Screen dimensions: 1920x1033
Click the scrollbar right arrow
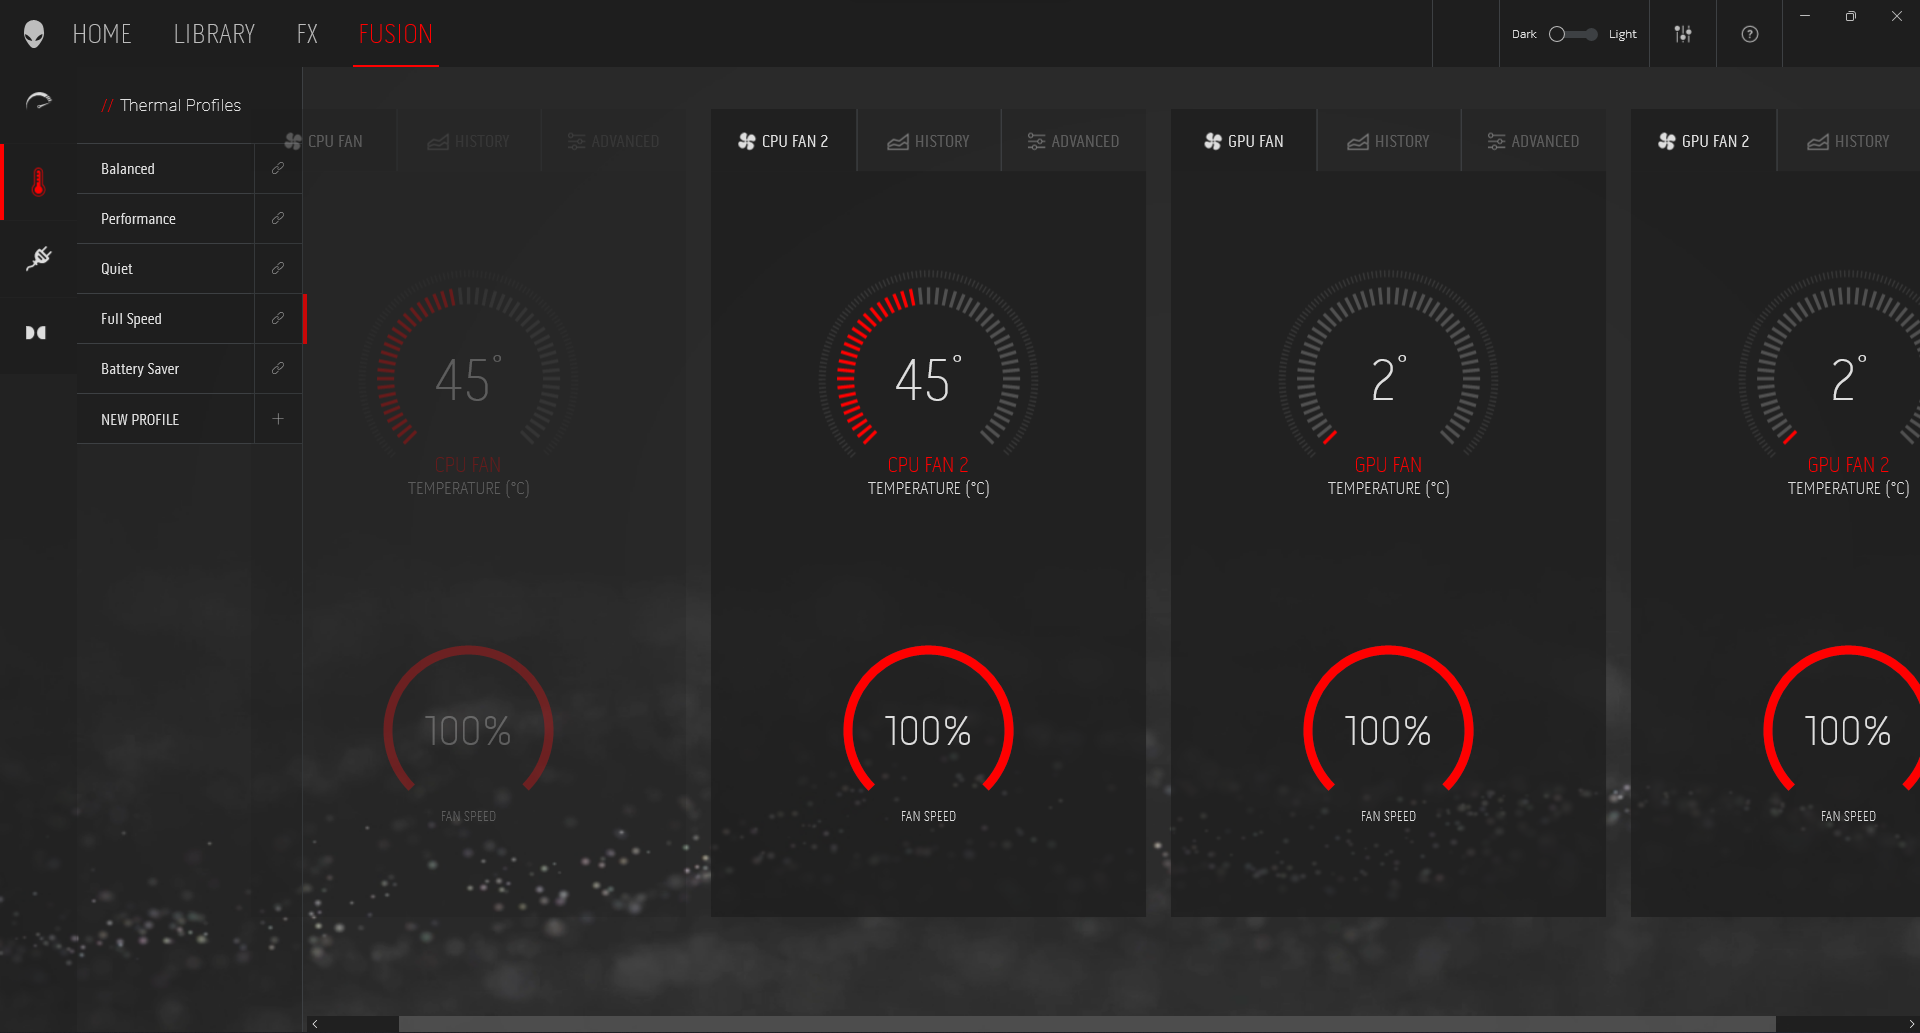click(1912, 1024)
